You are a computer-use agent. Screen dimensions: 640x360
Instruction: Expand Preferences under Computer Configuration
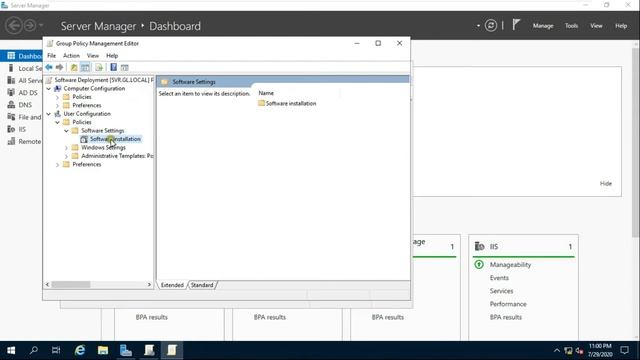tap(57, 105)
